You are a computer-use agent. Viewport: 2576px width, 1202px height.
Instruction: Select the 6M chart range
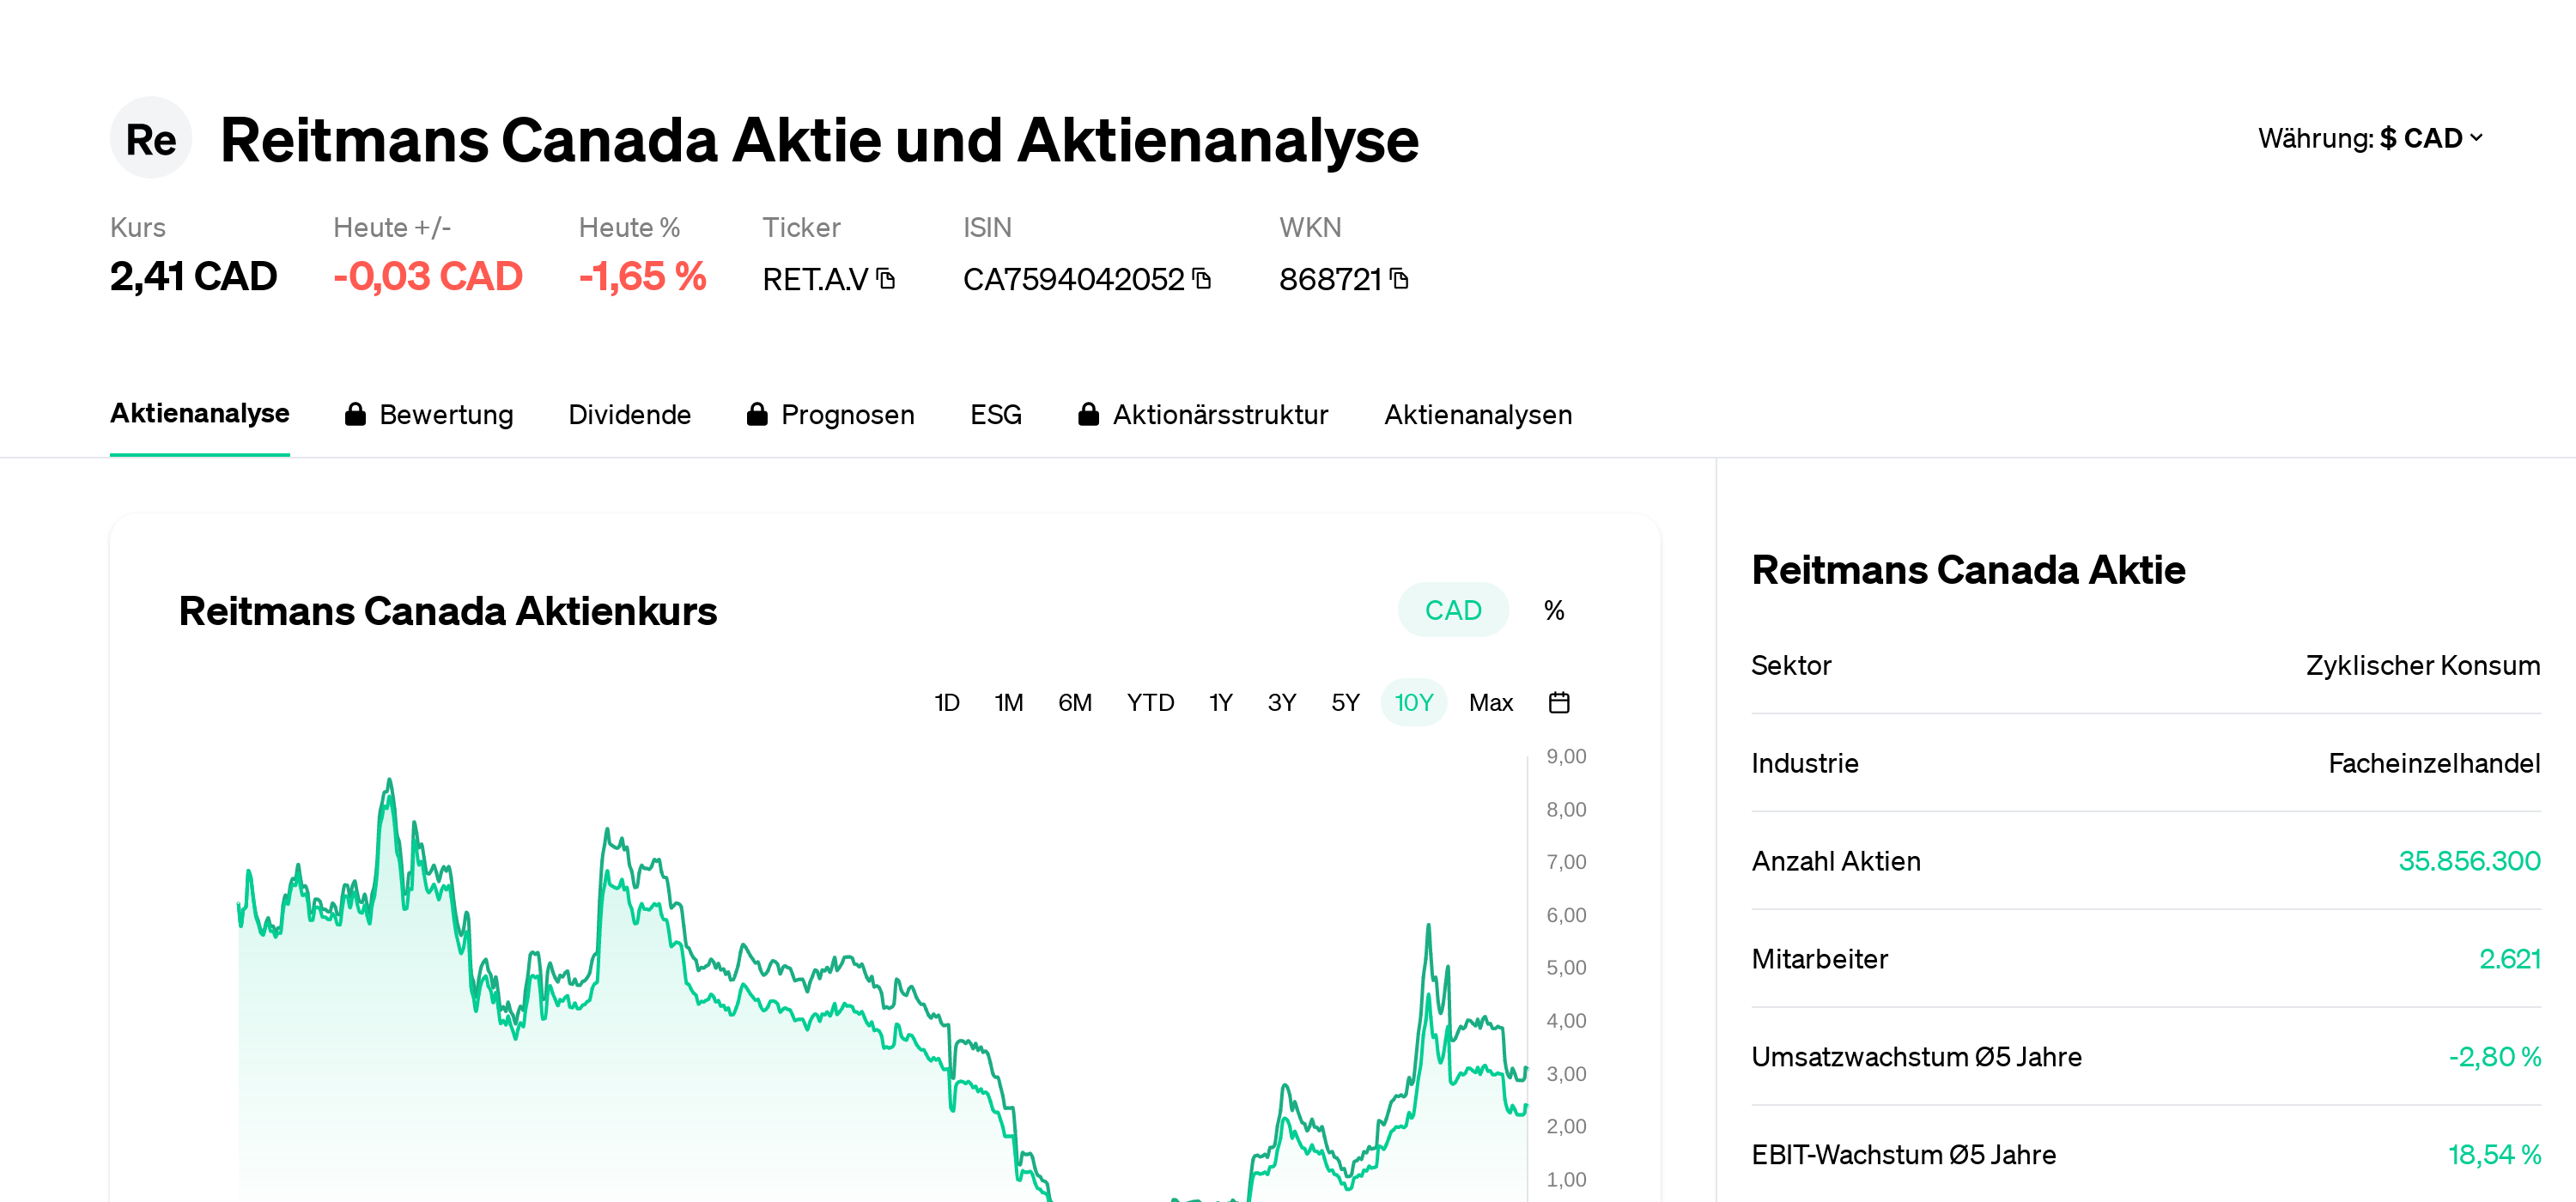[1075, 703]
